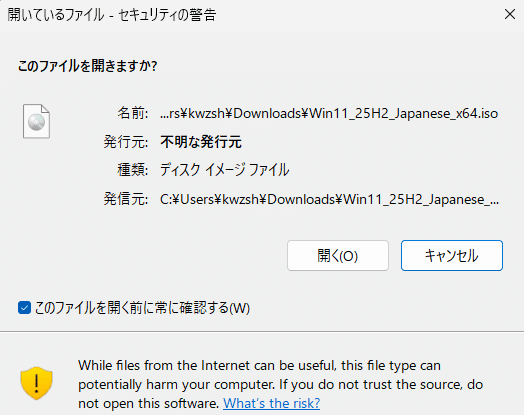The image size is (524, 415).
Task: Close the security warning dialog
Action: coord(510,14)
